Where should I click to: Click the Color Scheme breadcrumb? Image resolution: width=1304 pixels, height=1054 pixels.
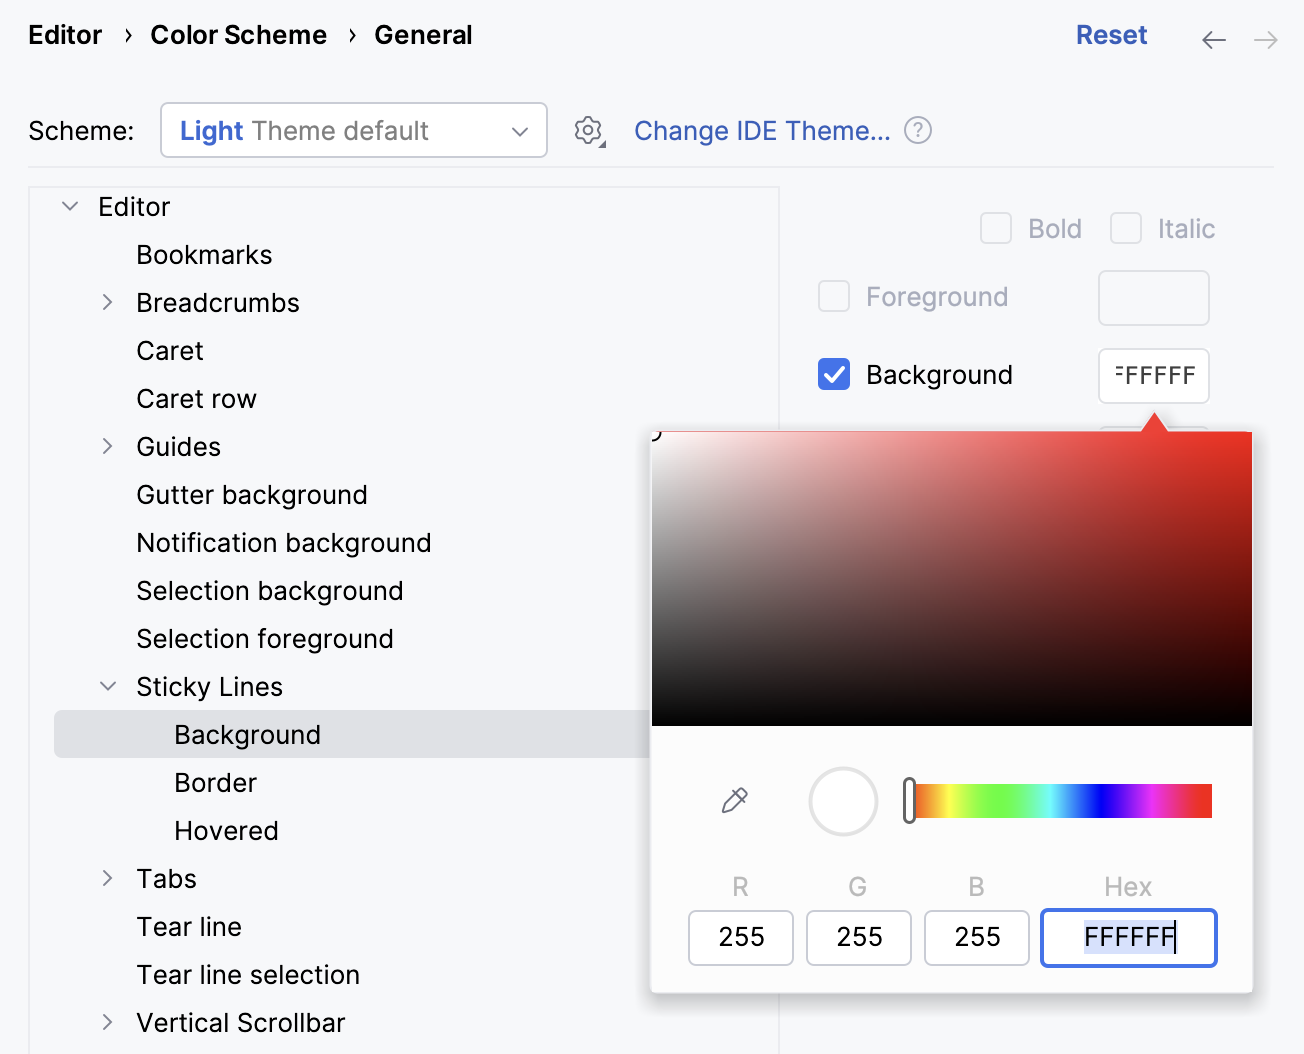tap(238, 34)
